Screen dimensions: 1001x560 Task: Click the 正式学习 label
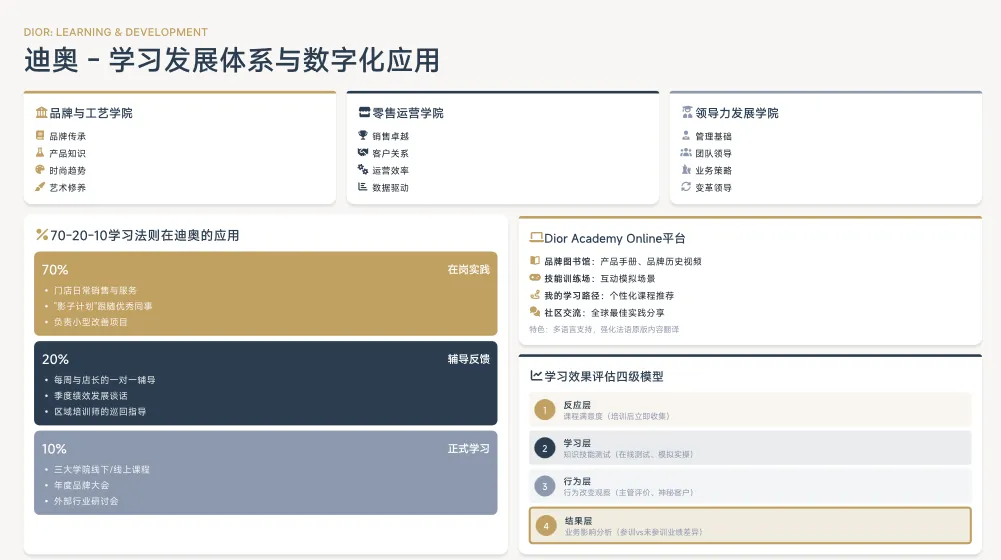coord(469,448)
